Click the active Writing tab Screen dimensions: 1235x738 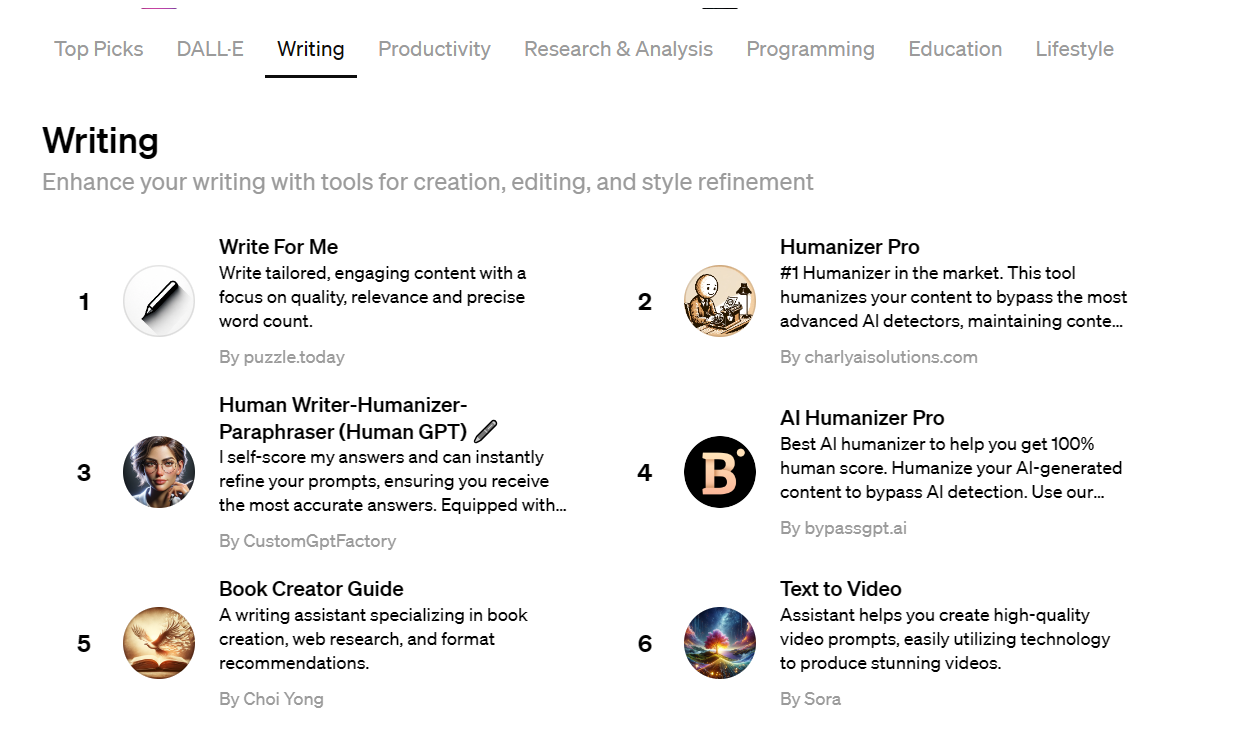click(x=311, y=49)
